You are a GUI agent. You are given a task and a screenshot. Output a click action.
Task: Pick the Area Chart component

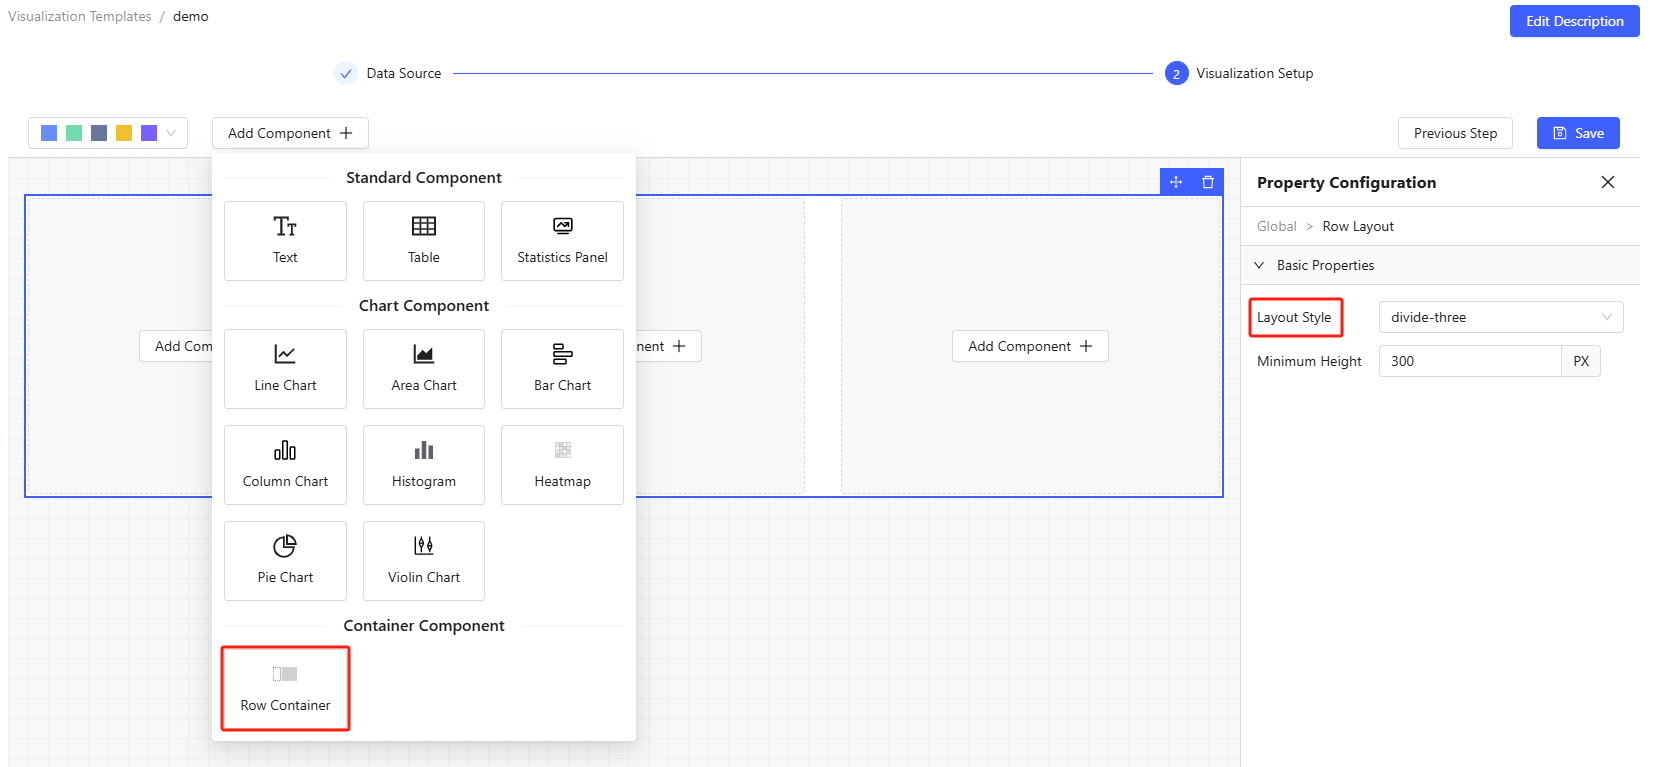pos(424,369)
